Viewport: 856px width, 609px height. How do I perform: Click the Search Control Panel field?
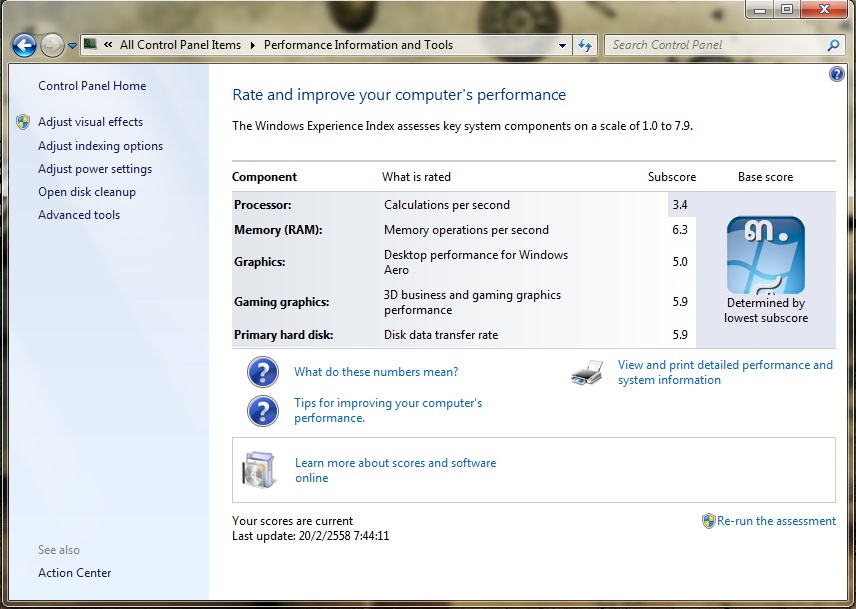click(715, 45)
